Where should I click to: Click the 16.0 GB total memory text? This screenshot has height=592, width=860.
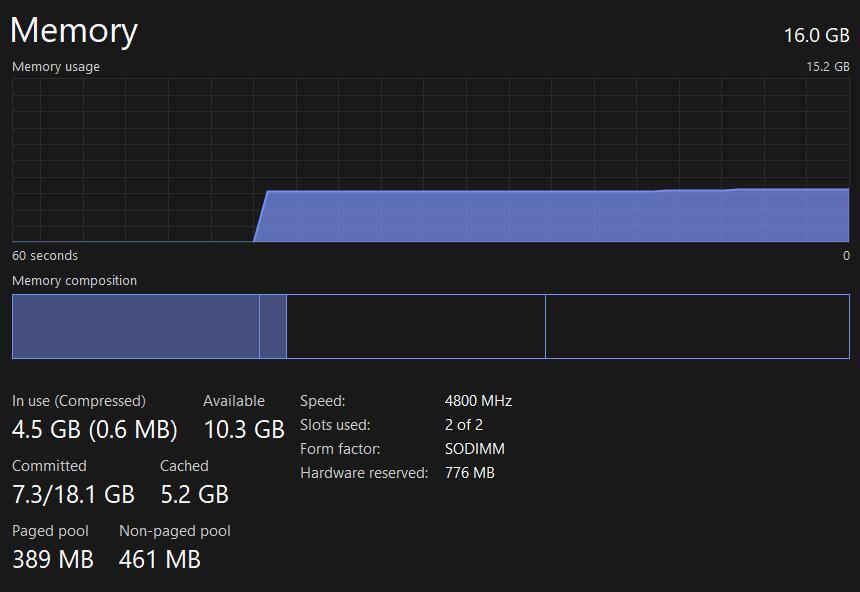(x=816, y=35)
